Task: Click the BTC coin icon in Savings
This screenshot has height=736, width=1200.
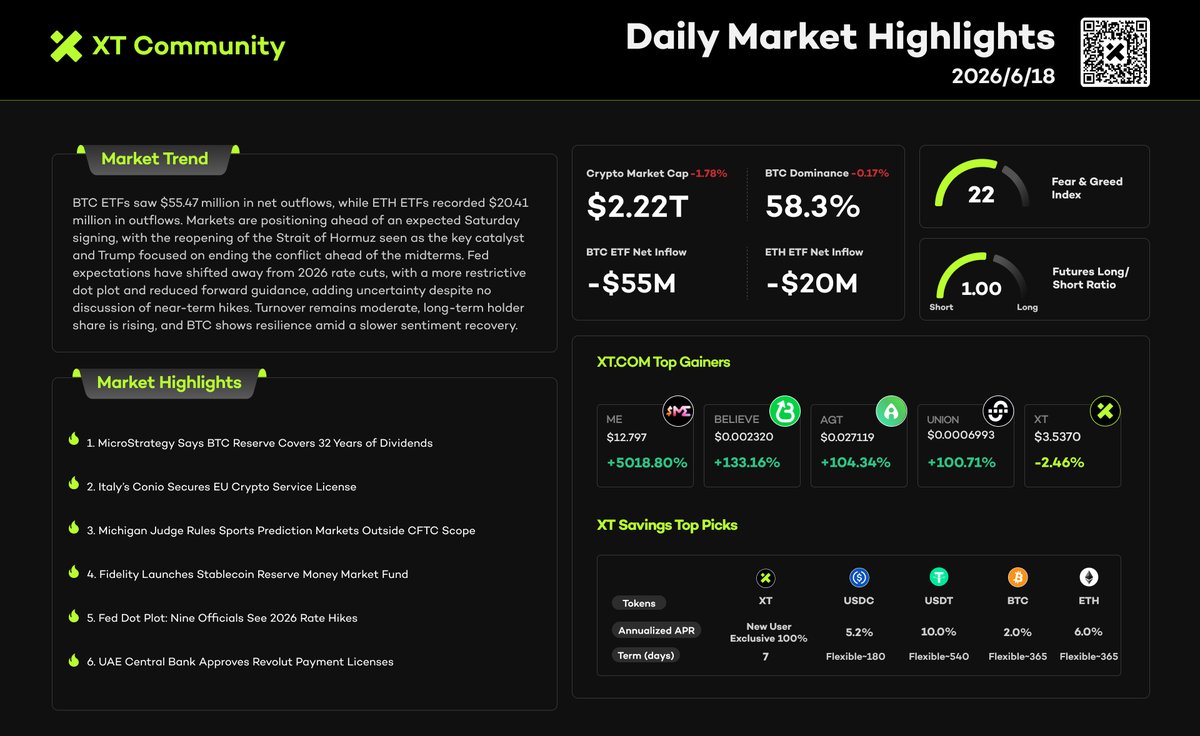Action: coord(1017,578)
